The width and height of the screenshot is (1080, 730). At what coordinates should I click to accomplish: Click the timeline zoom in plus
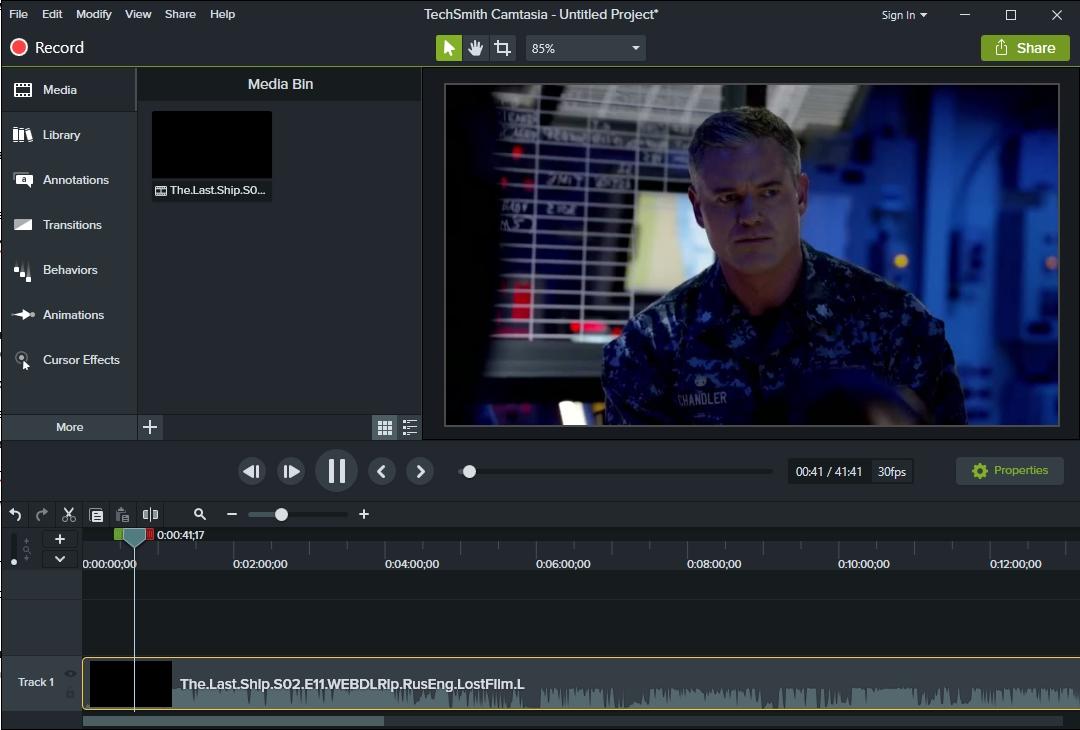(364, 514)
